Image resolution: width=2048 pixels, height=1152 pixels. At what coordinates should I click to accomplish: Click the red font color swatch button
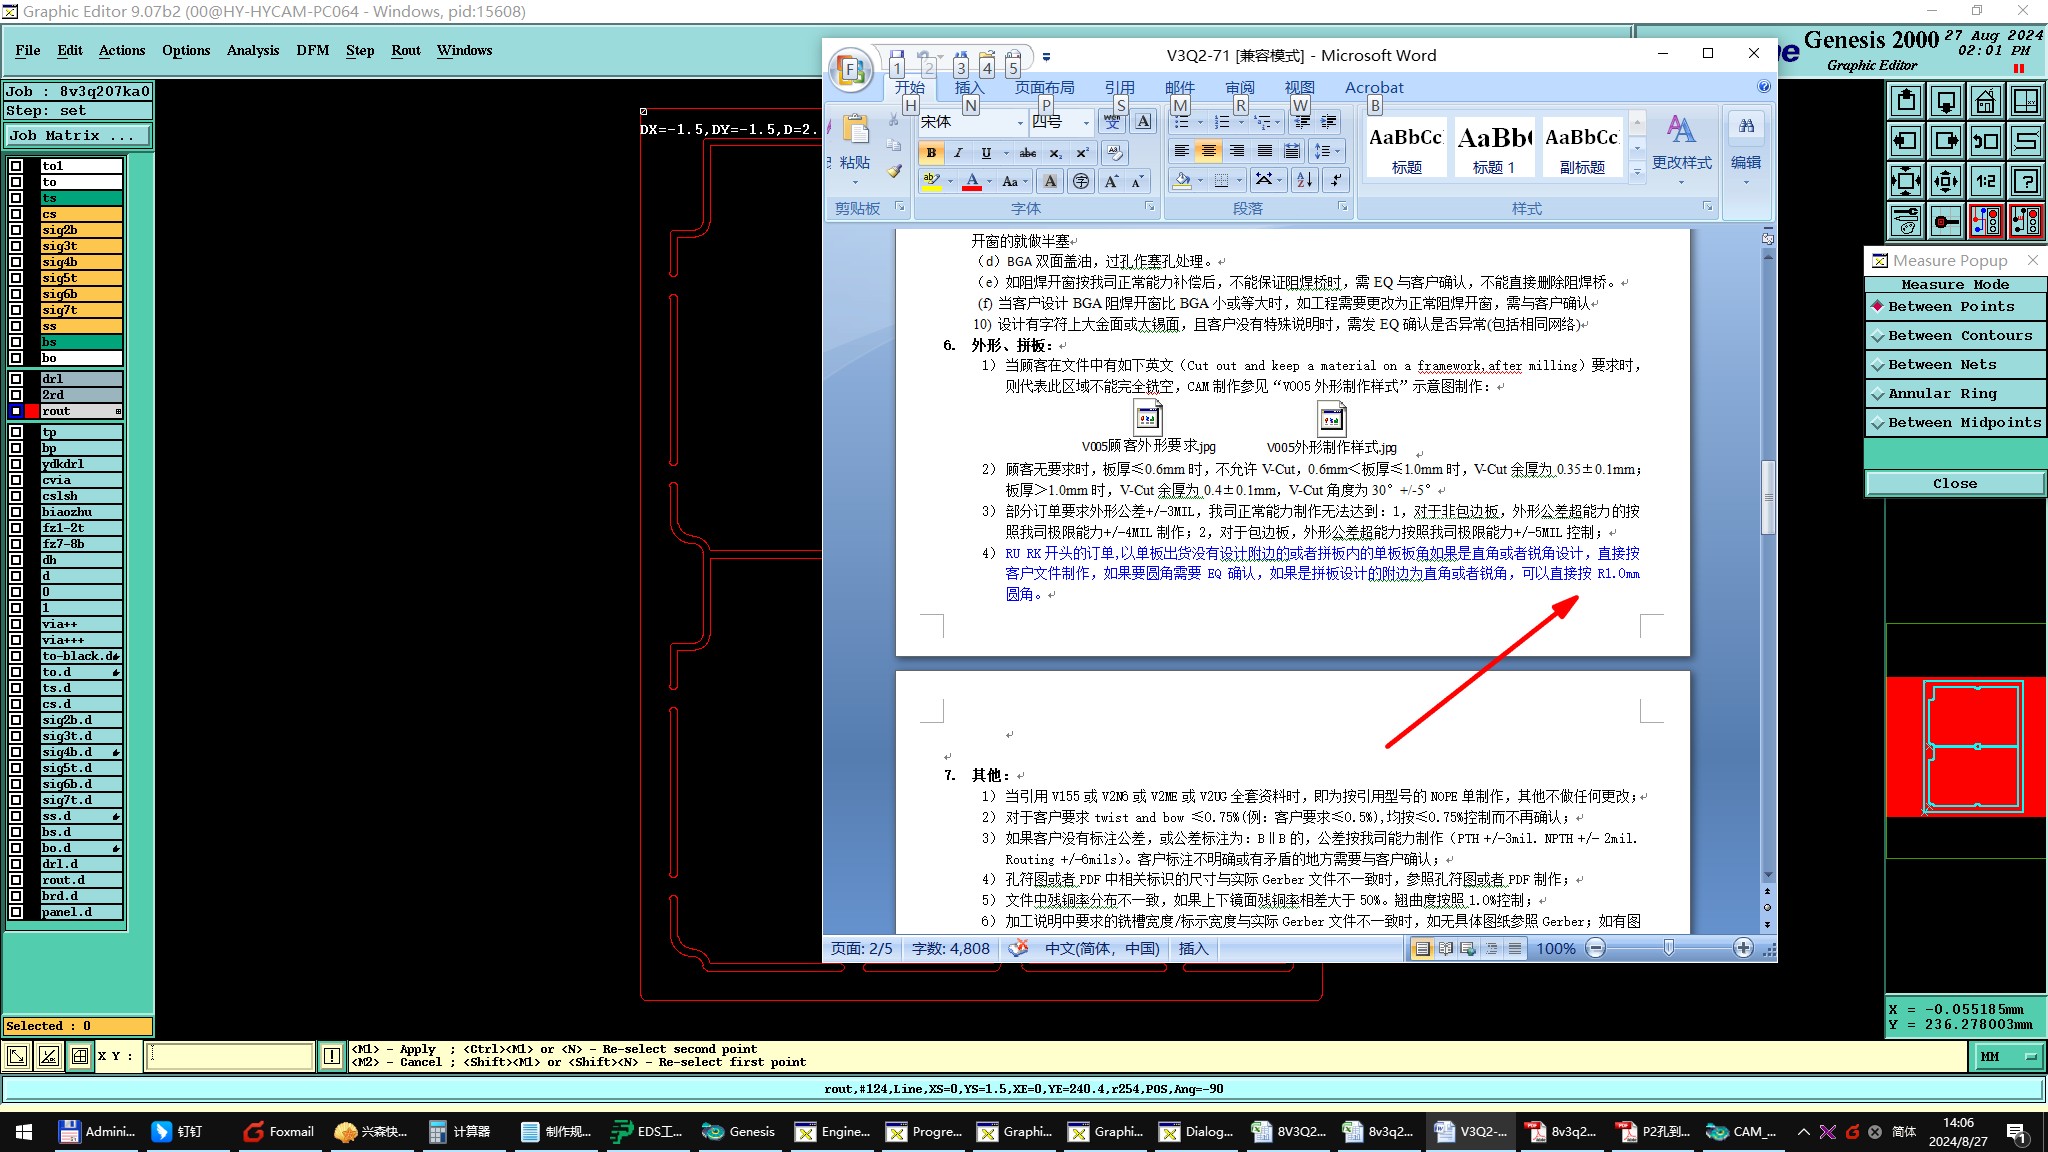pyautogui.click(x=971, y=181)
